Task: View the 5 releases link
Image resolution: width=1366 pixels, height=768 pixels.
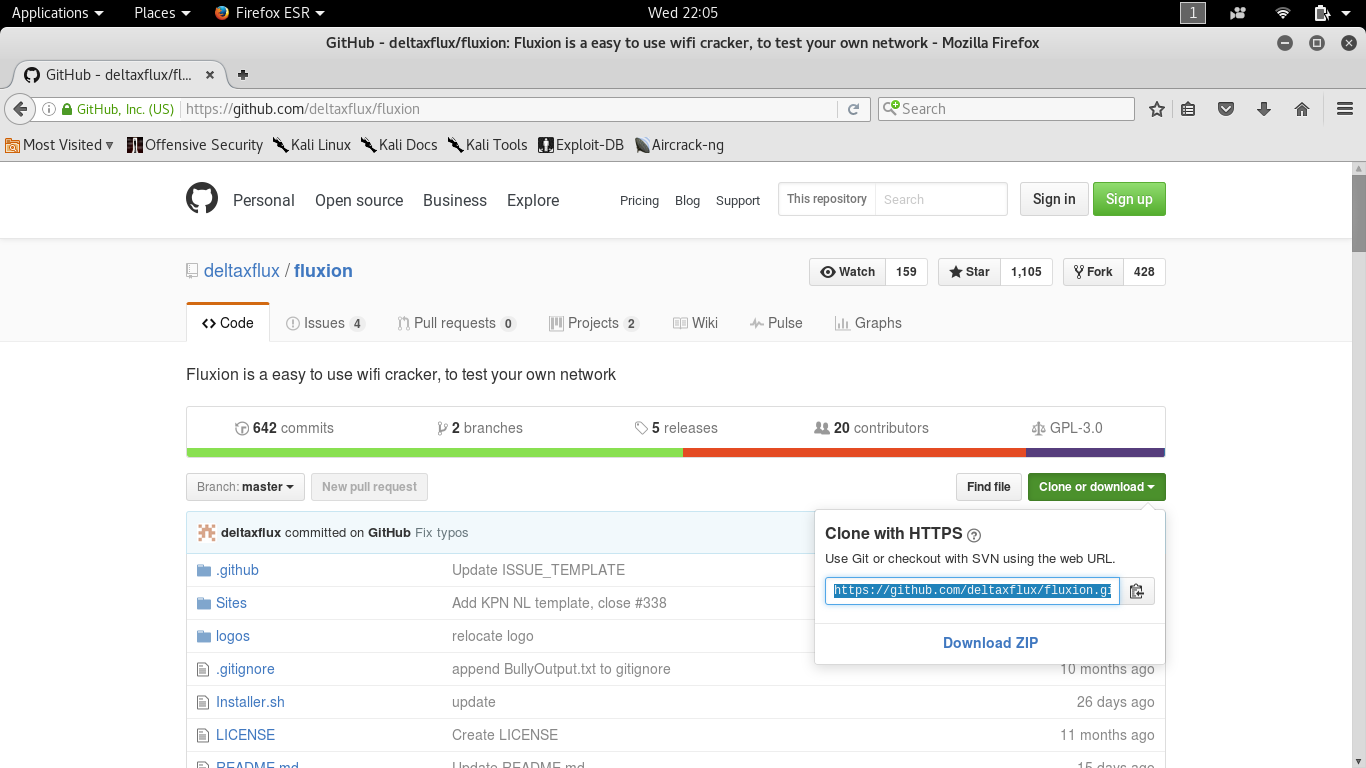Action: click(x=676, y=428)
